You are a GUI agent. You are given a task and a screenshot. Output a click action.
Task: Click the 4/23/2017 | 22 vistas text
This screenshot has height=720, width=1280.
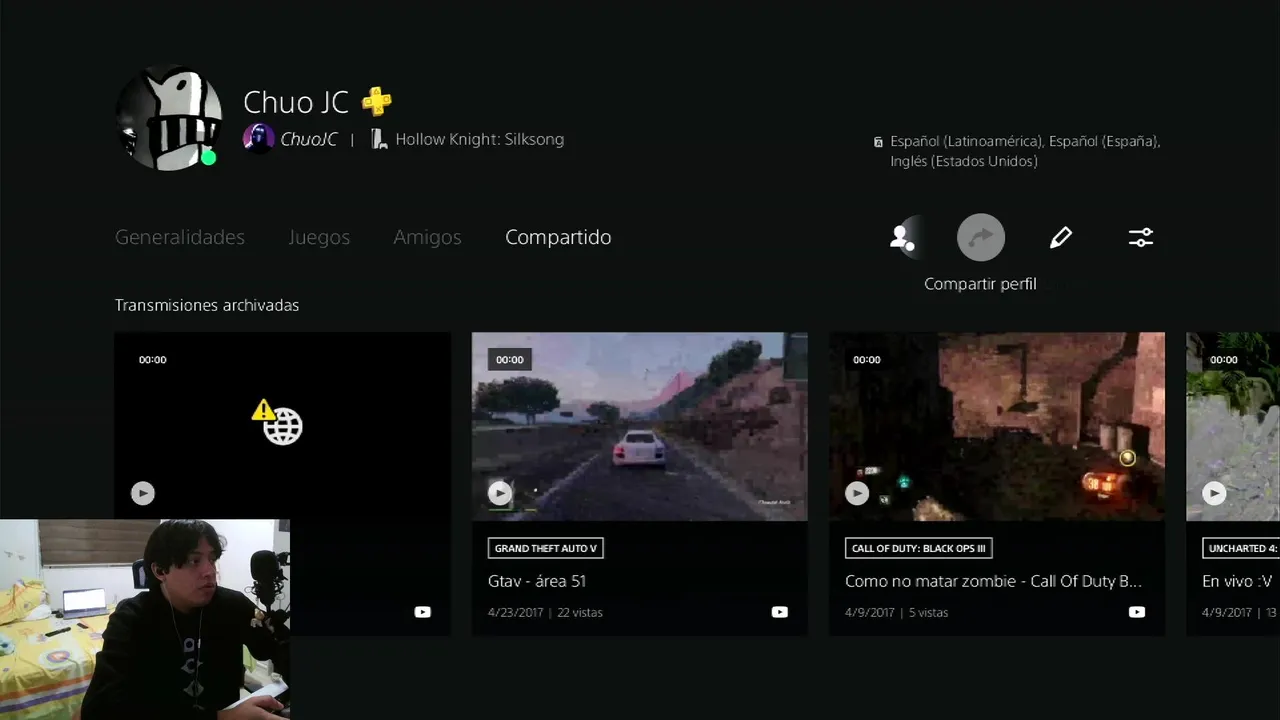click(545, 612)
